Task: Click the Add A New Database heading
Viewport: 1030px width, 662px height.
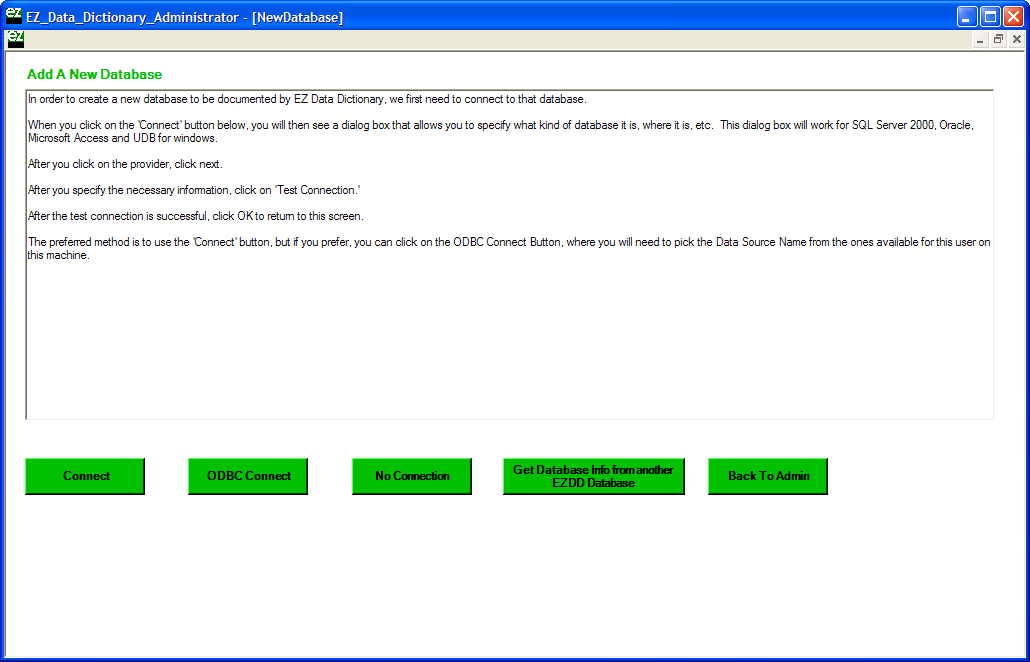Action: pos(94,75)
